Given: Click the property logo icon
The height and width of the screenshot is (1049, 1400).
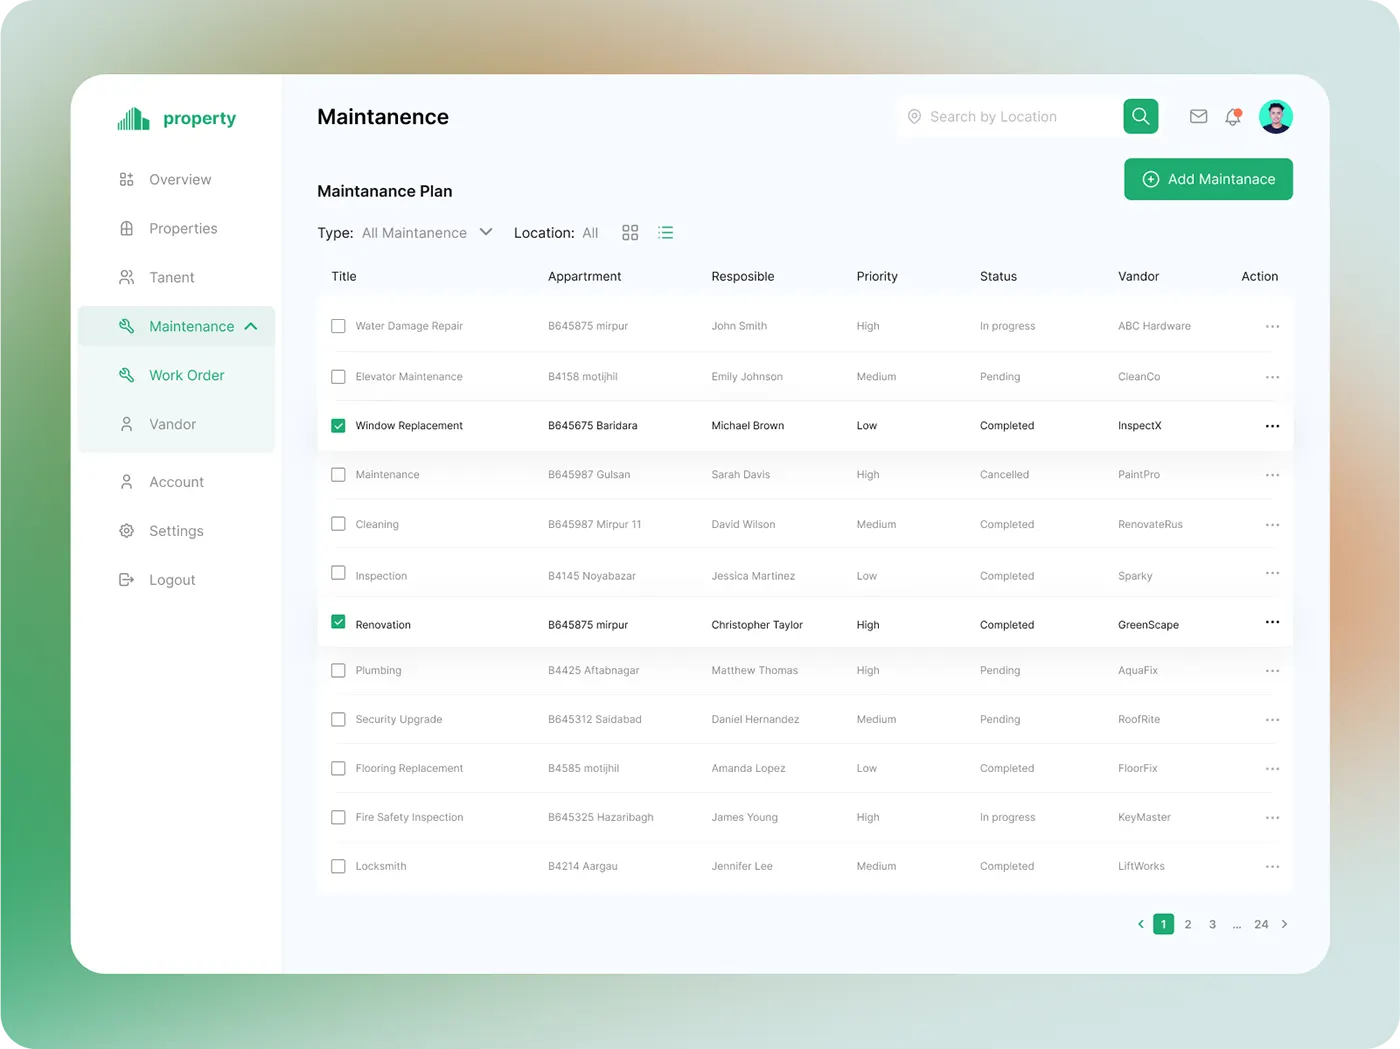Looking at the screenshot, I should [x=133, y=119].
